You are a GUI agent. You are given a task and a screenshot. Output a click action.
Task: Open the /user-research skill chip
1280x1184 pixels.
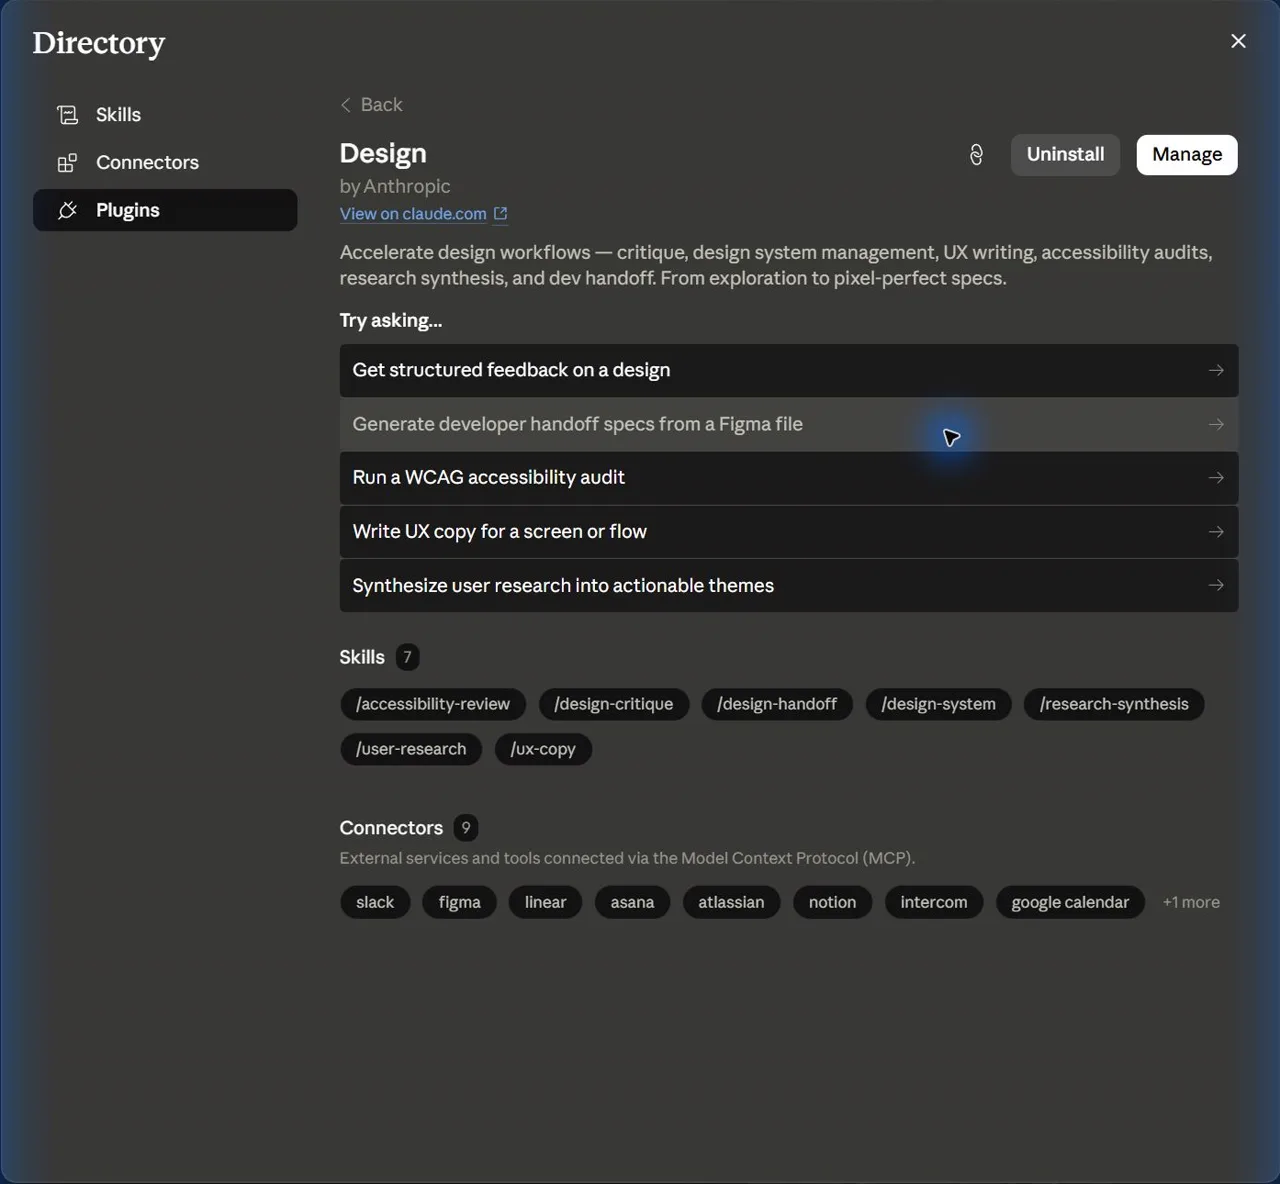411,749
